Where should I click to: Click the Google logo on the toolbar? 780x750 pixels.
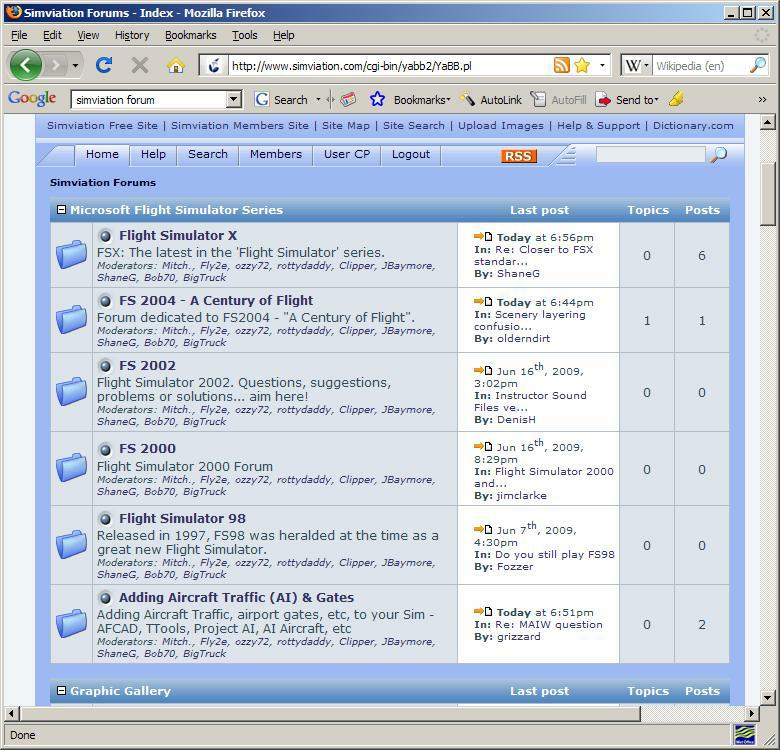(32, 98)
